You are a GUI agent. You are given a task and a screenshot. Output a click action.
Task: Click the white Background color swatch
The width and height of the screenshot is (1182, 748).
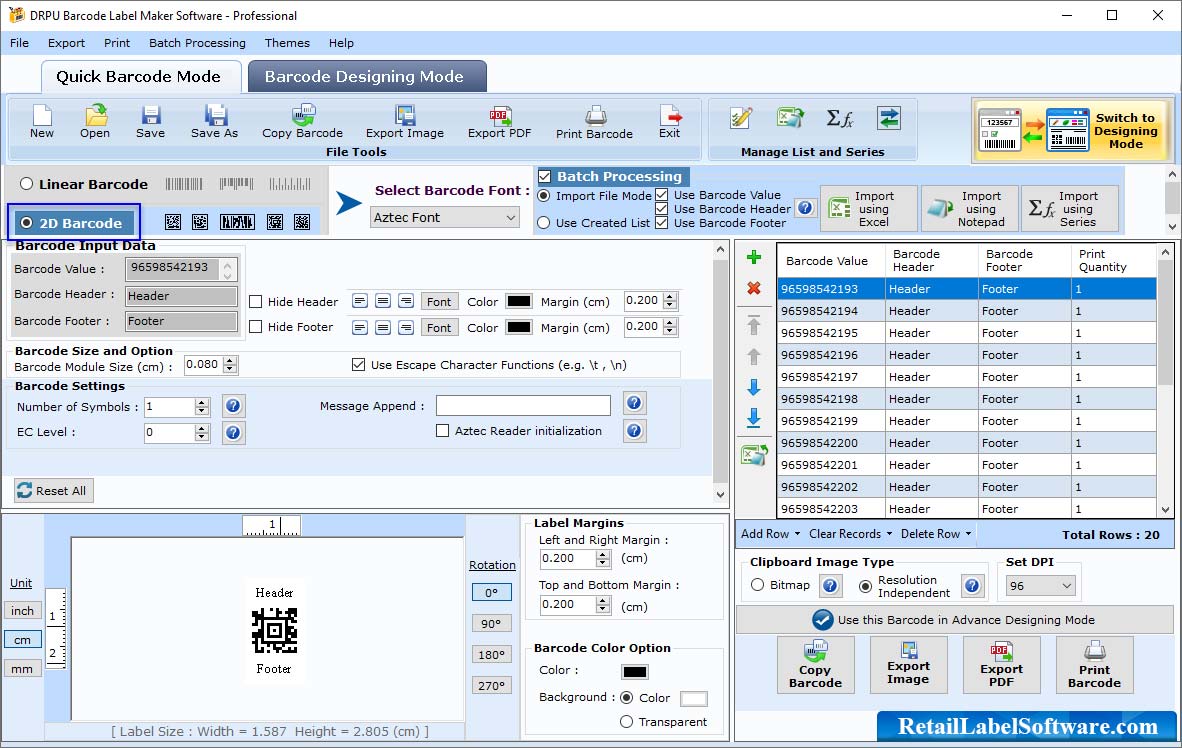tap(694, 698)
